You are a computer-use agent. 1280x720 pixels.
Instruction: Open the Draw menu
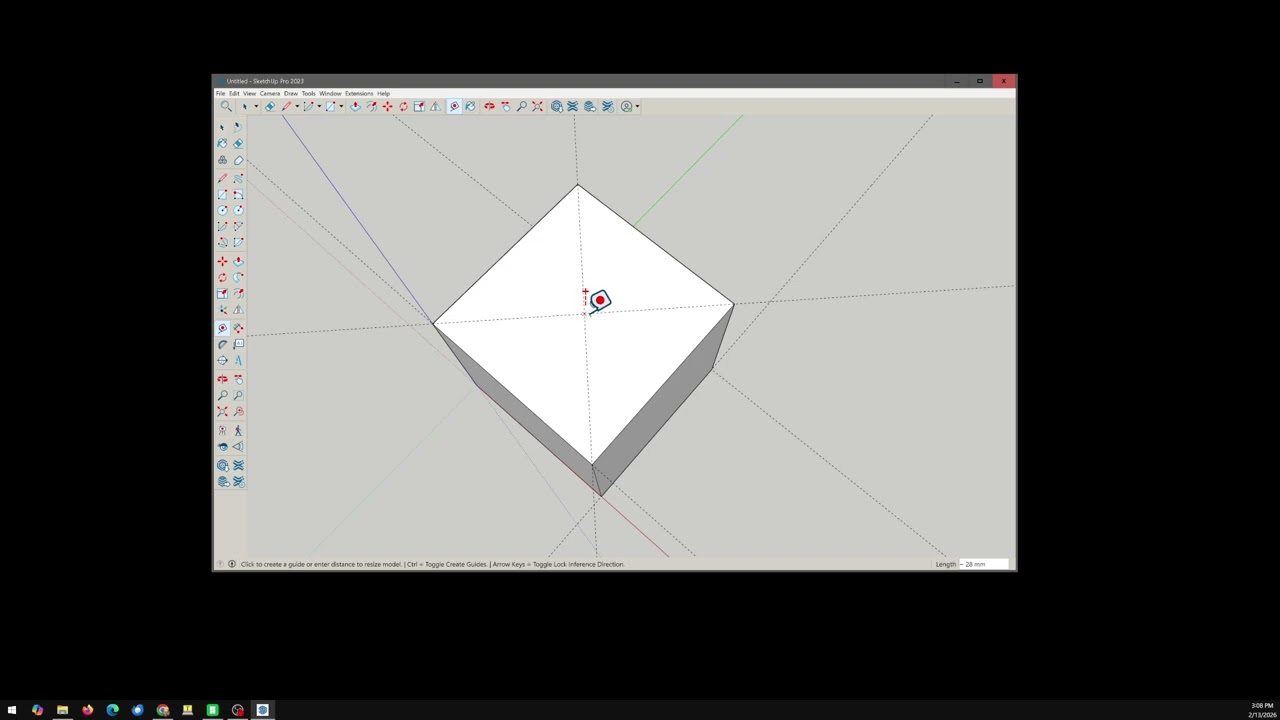tap(291, 93)
